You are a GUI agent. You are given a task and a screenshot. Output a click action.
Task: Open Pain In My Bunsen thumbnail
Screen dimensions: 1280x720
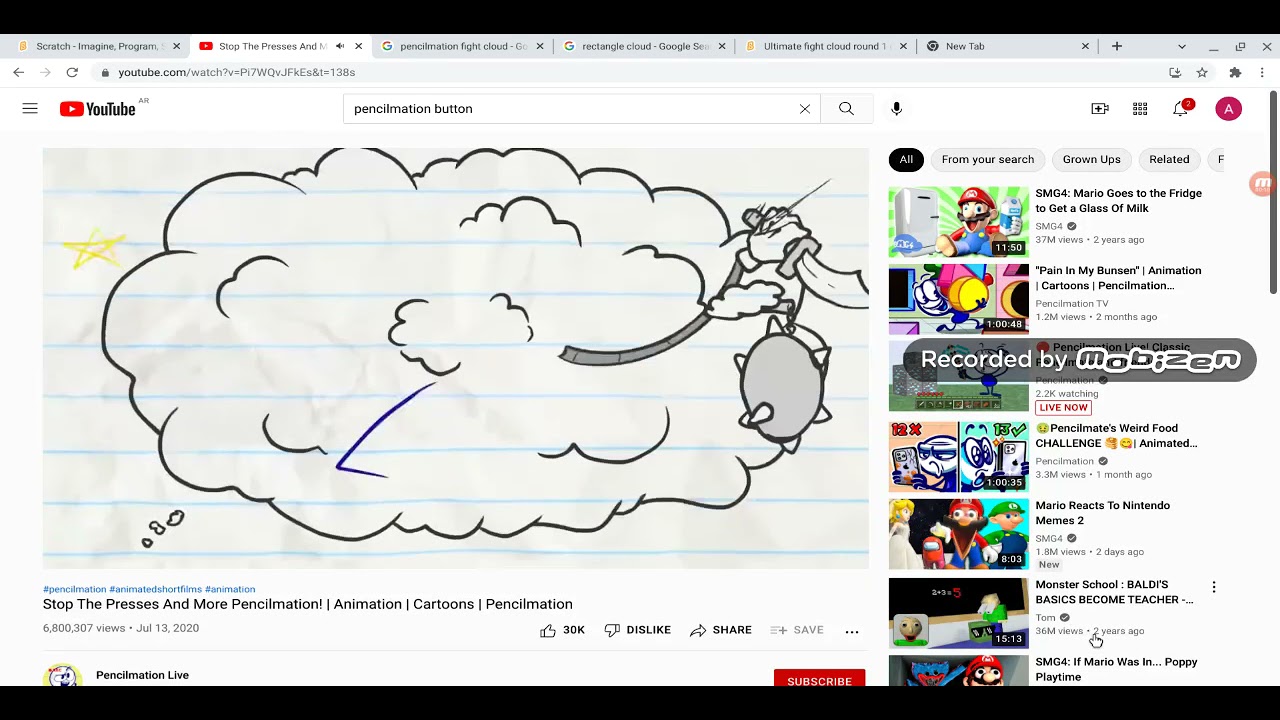pos(959,298)
